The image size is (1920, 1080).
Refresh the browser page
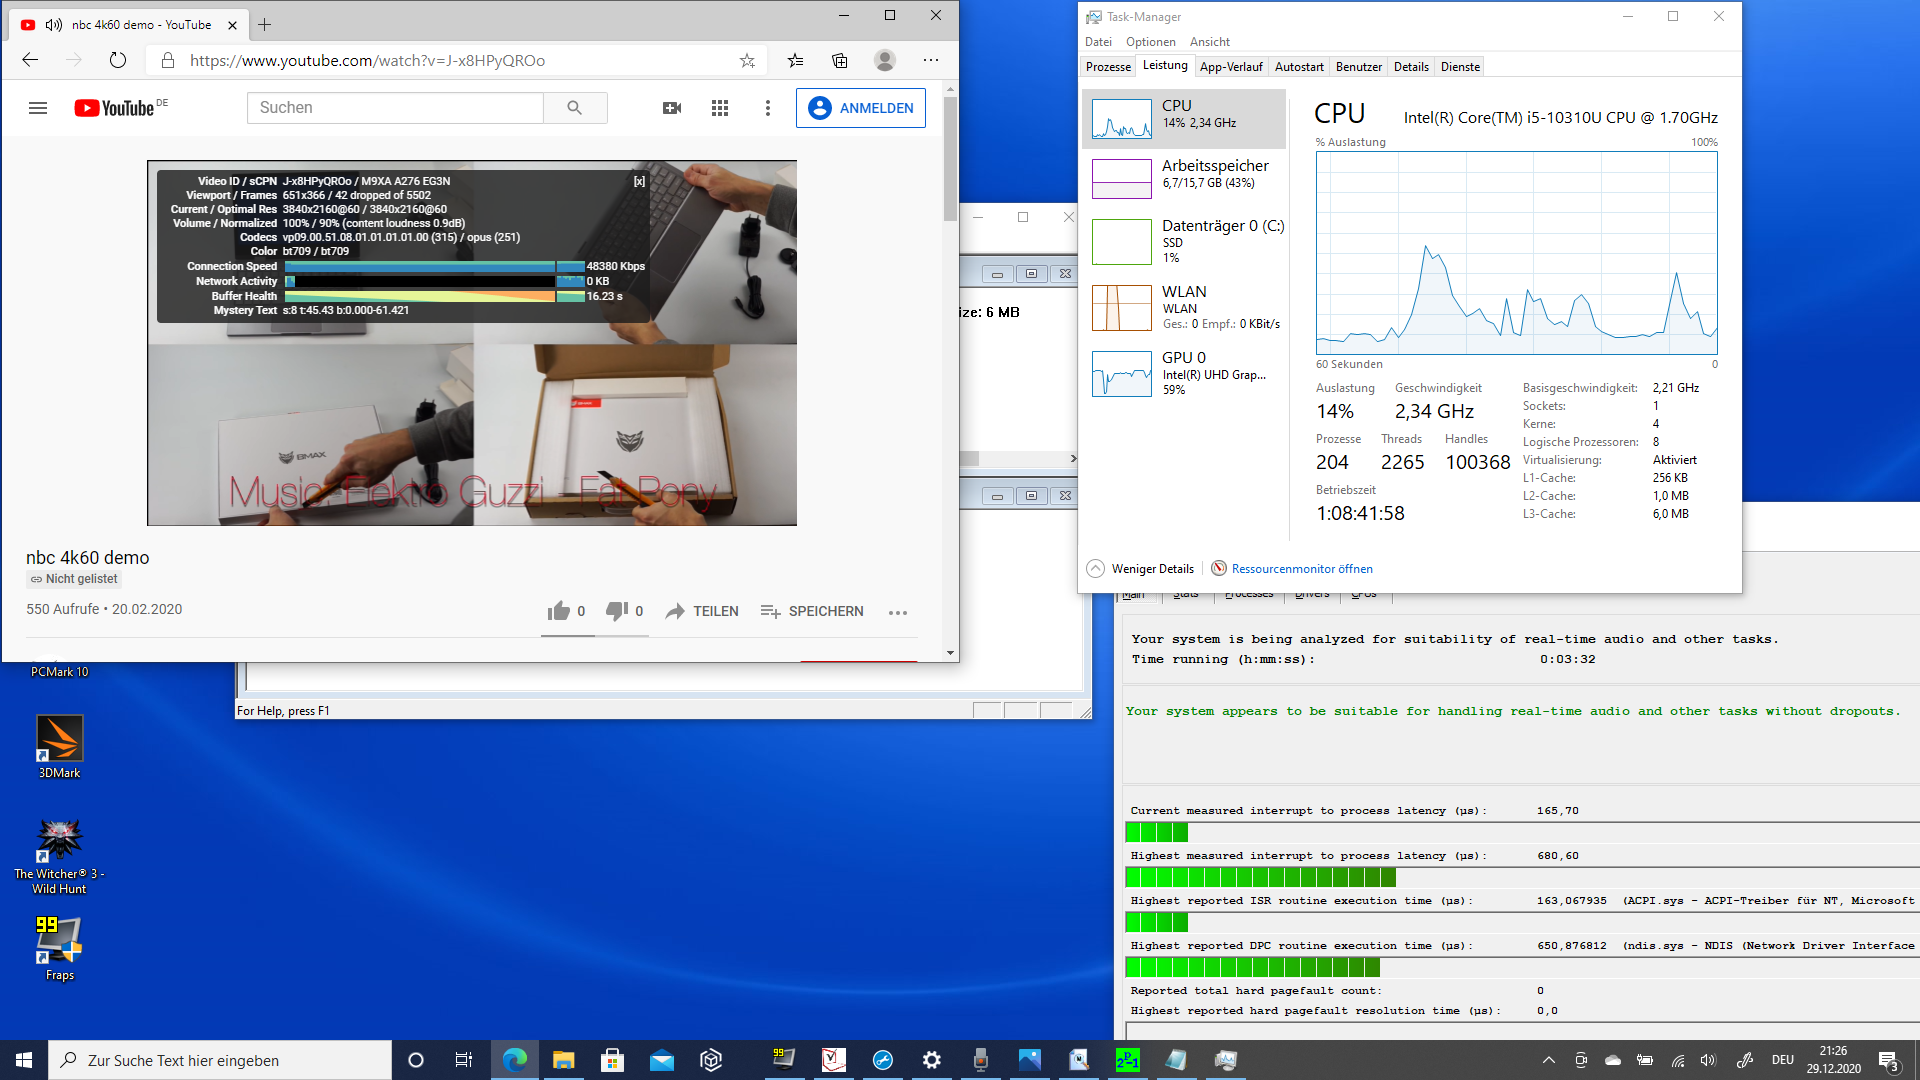click(118, 60)
